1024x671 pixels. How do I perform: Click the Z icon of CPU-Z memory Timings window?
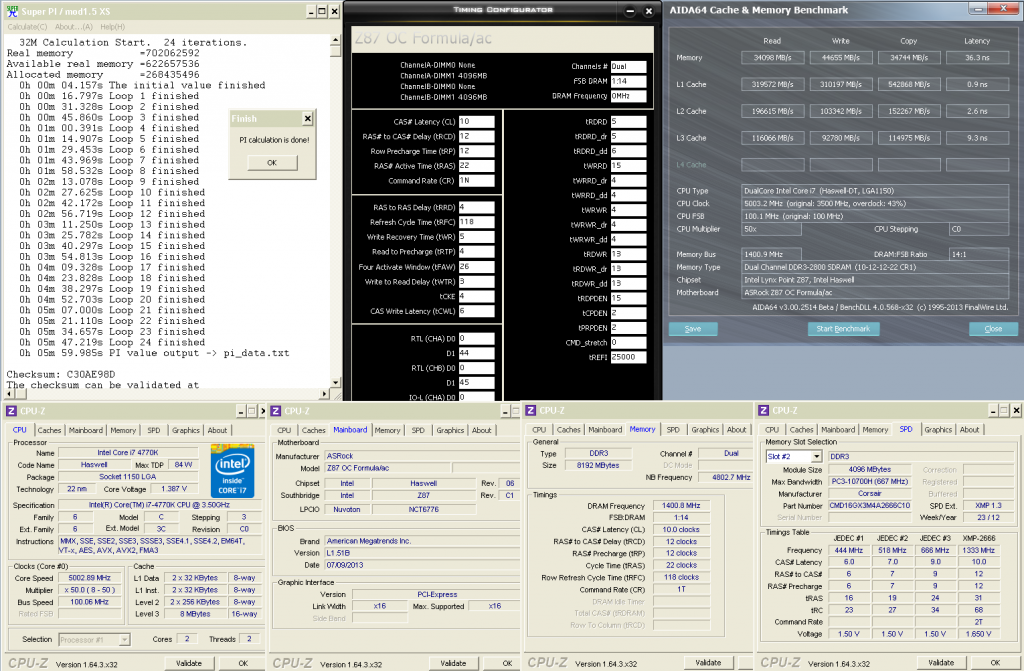click(530, 410)
